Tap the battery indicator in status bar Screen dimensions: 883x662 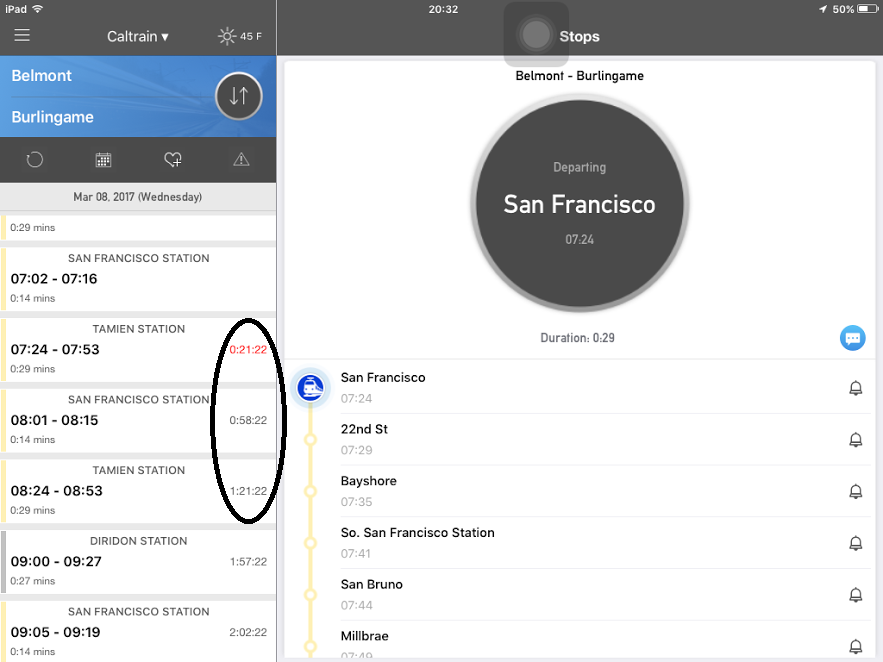(867, 9)
